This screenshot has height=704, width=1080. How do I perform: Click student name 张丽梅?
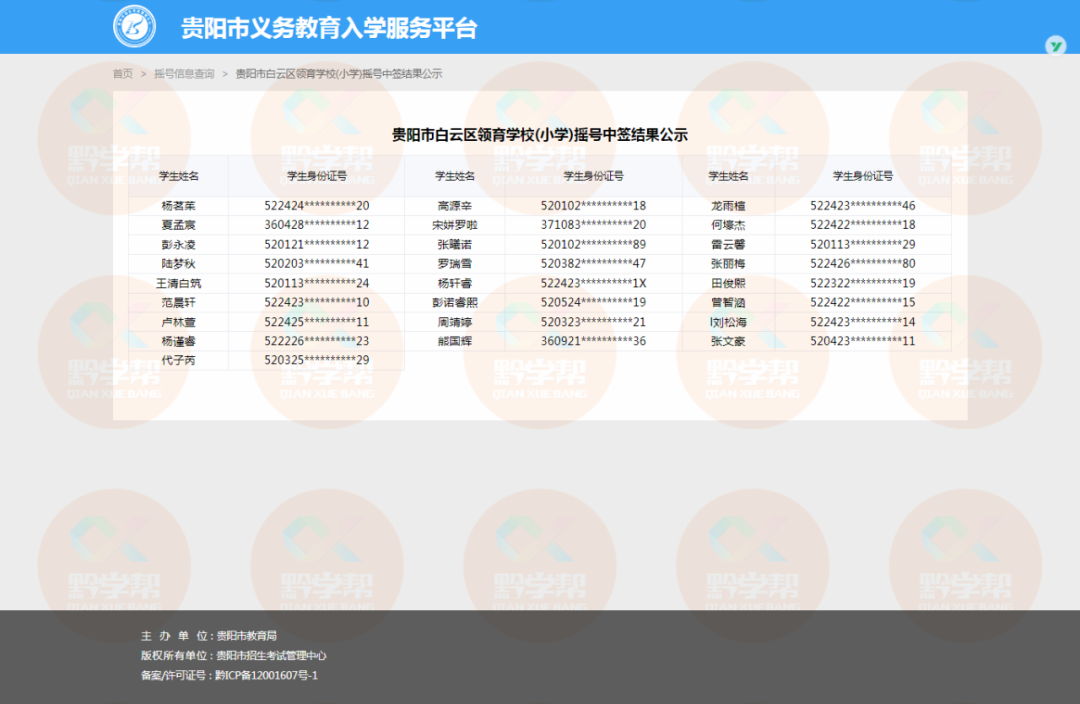pyautogui.click(x=728, y=264)
